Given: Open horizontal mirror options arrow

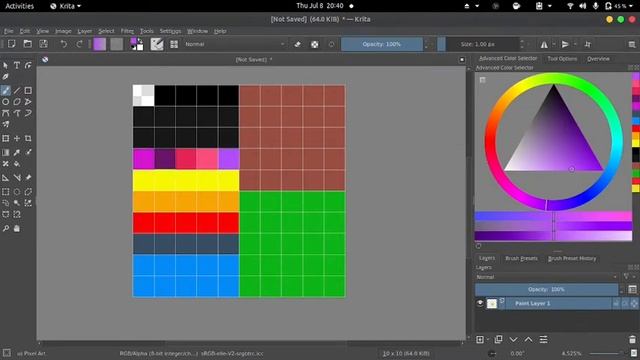Looking at the screenshot, I should point(554,44).
